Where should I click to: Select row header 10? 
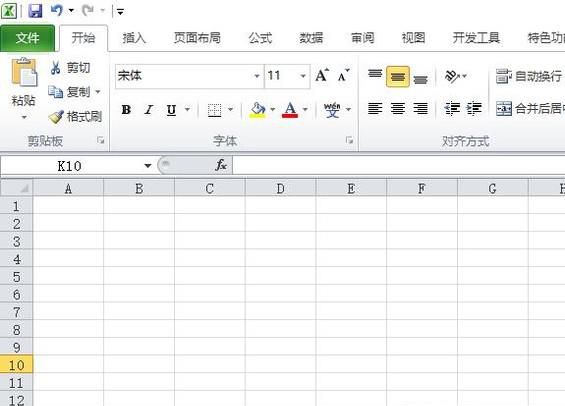click(x=17, y=365)
